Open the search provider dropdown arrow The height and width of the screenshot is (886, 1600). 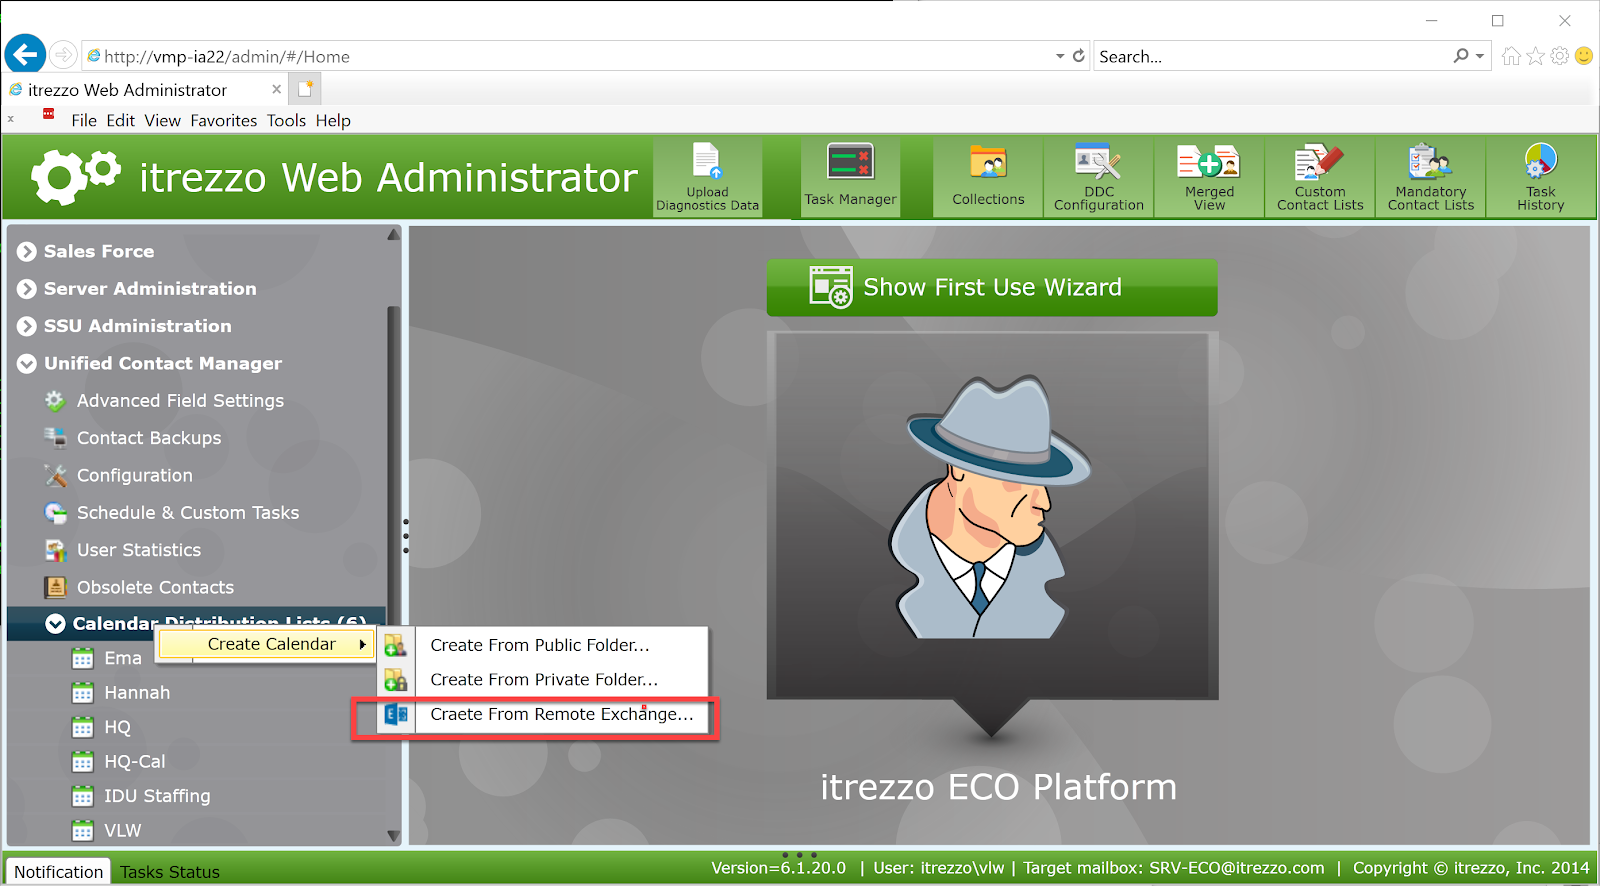1480,56
